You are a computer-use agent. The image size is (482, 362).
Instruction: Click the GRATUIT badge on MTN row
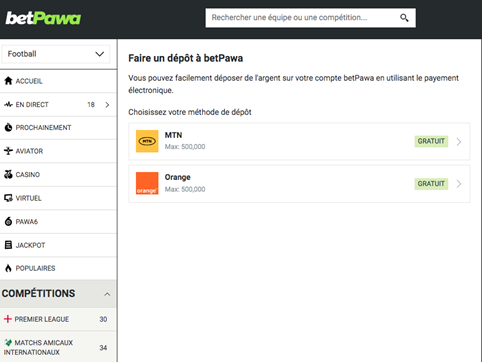(431, 141)
